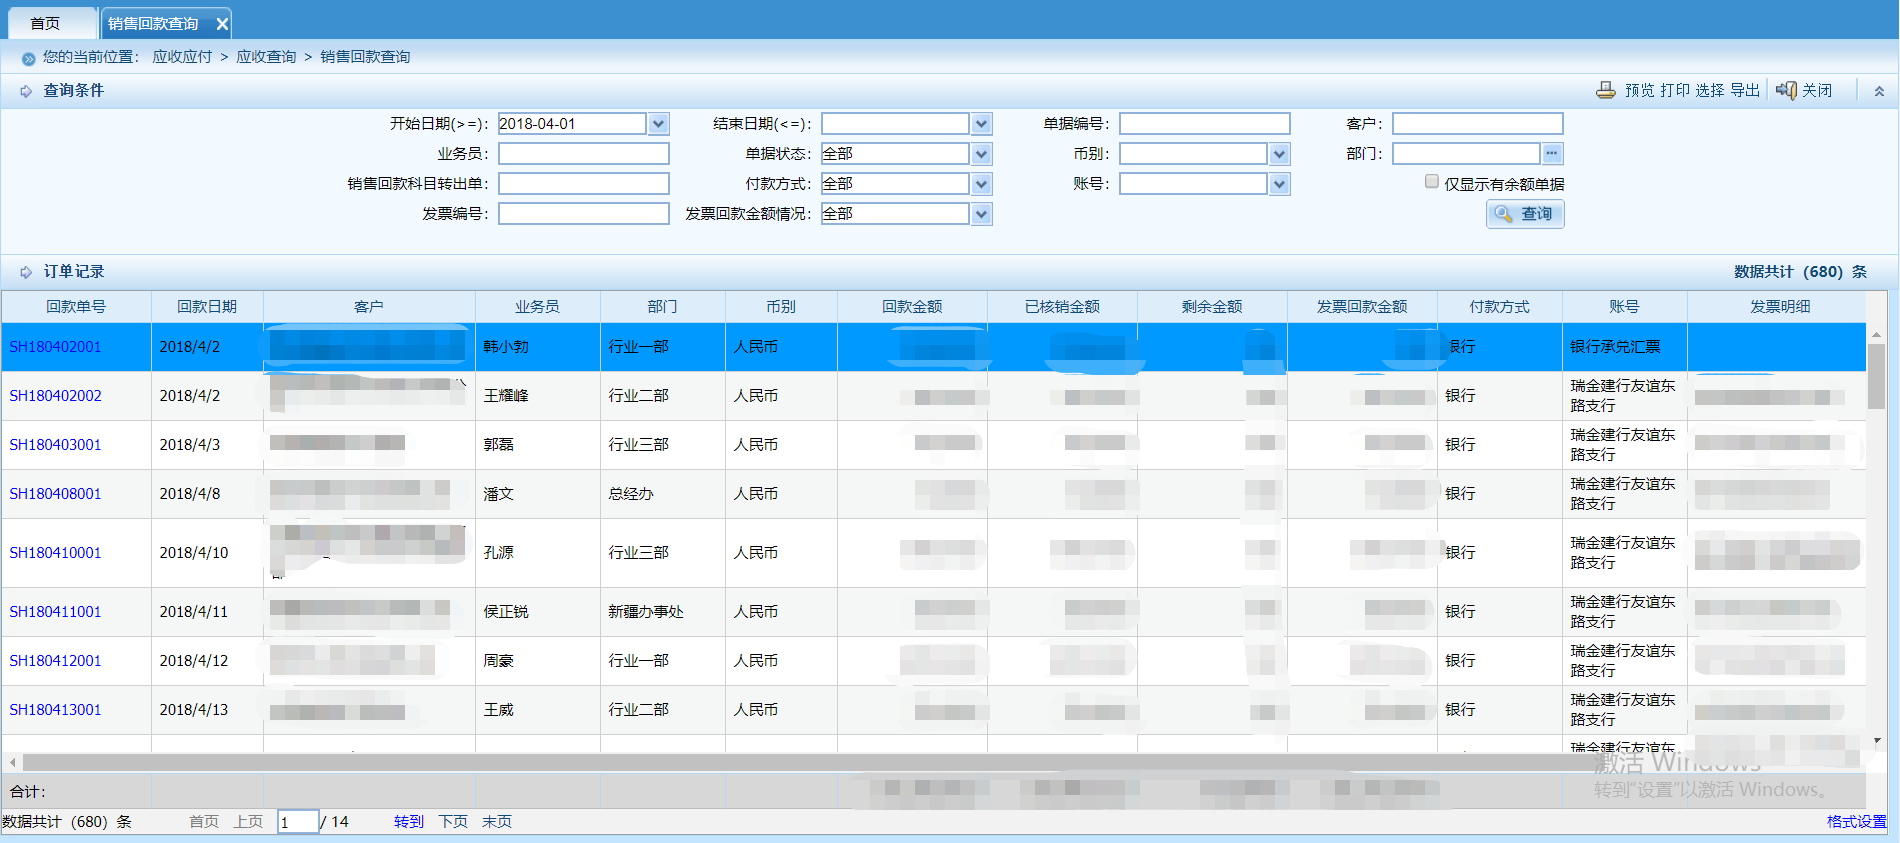
Task: Collapse the query panel with double-chevron icon
Action: coord(1879,91)
